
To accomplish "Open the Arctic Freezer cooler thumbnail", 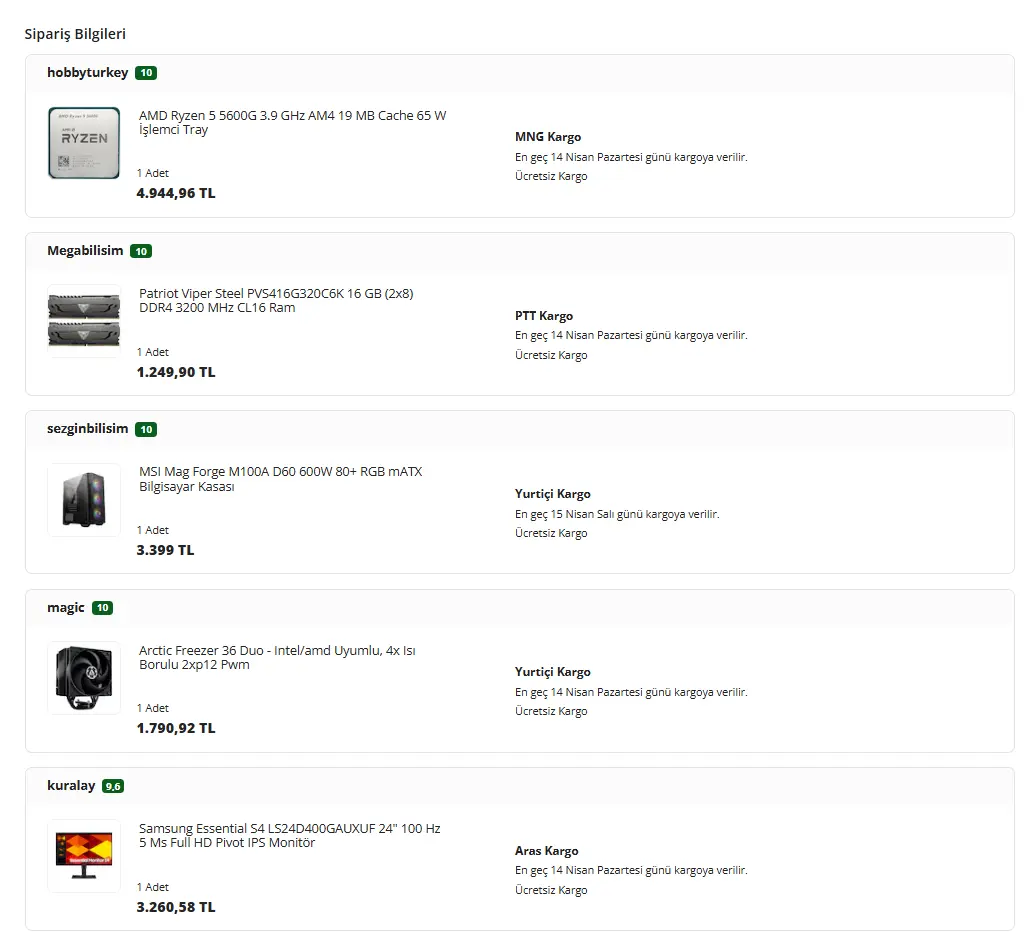I will tap(84, 678).
